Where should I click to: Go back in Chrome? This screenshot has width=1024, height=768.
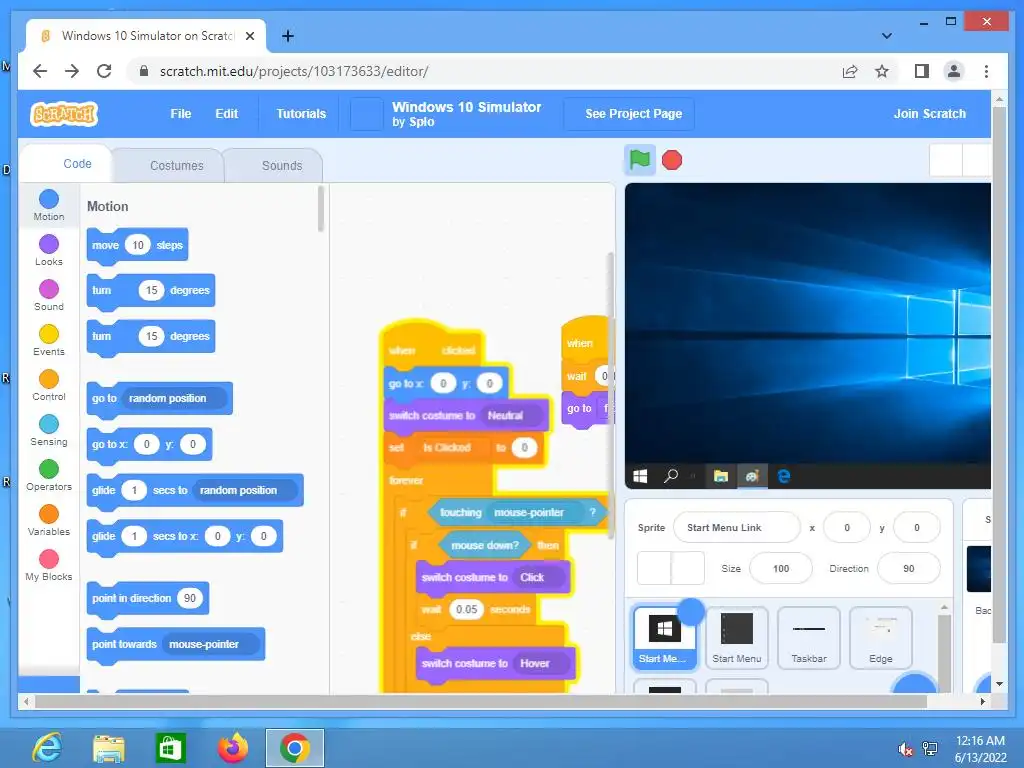[x=40, y=71]
